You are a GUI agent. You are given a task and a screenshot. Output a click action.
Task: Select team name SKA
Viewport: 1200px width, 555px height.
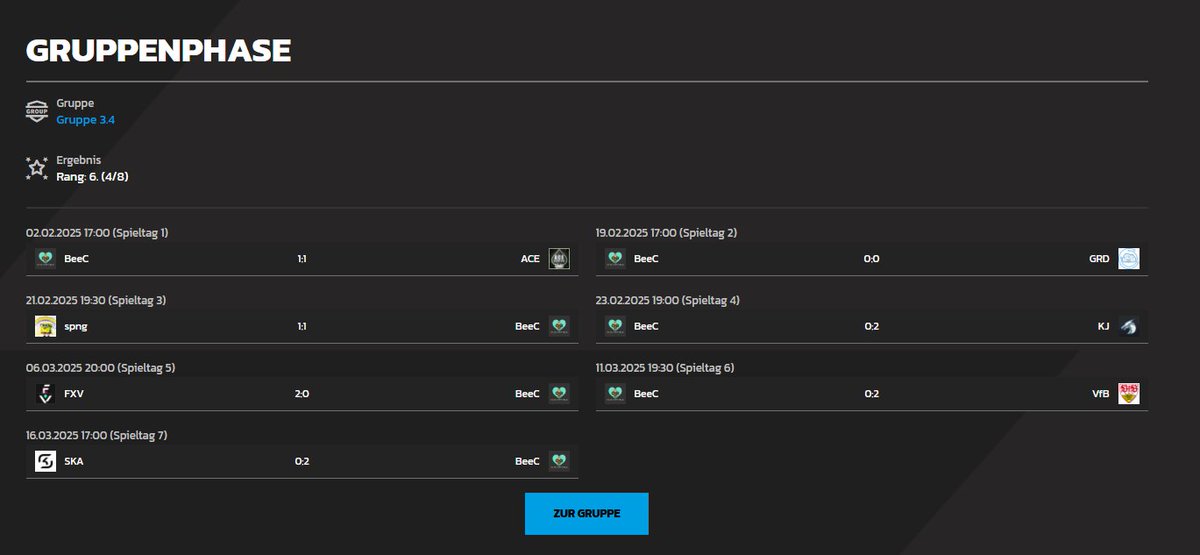[74, 461]
